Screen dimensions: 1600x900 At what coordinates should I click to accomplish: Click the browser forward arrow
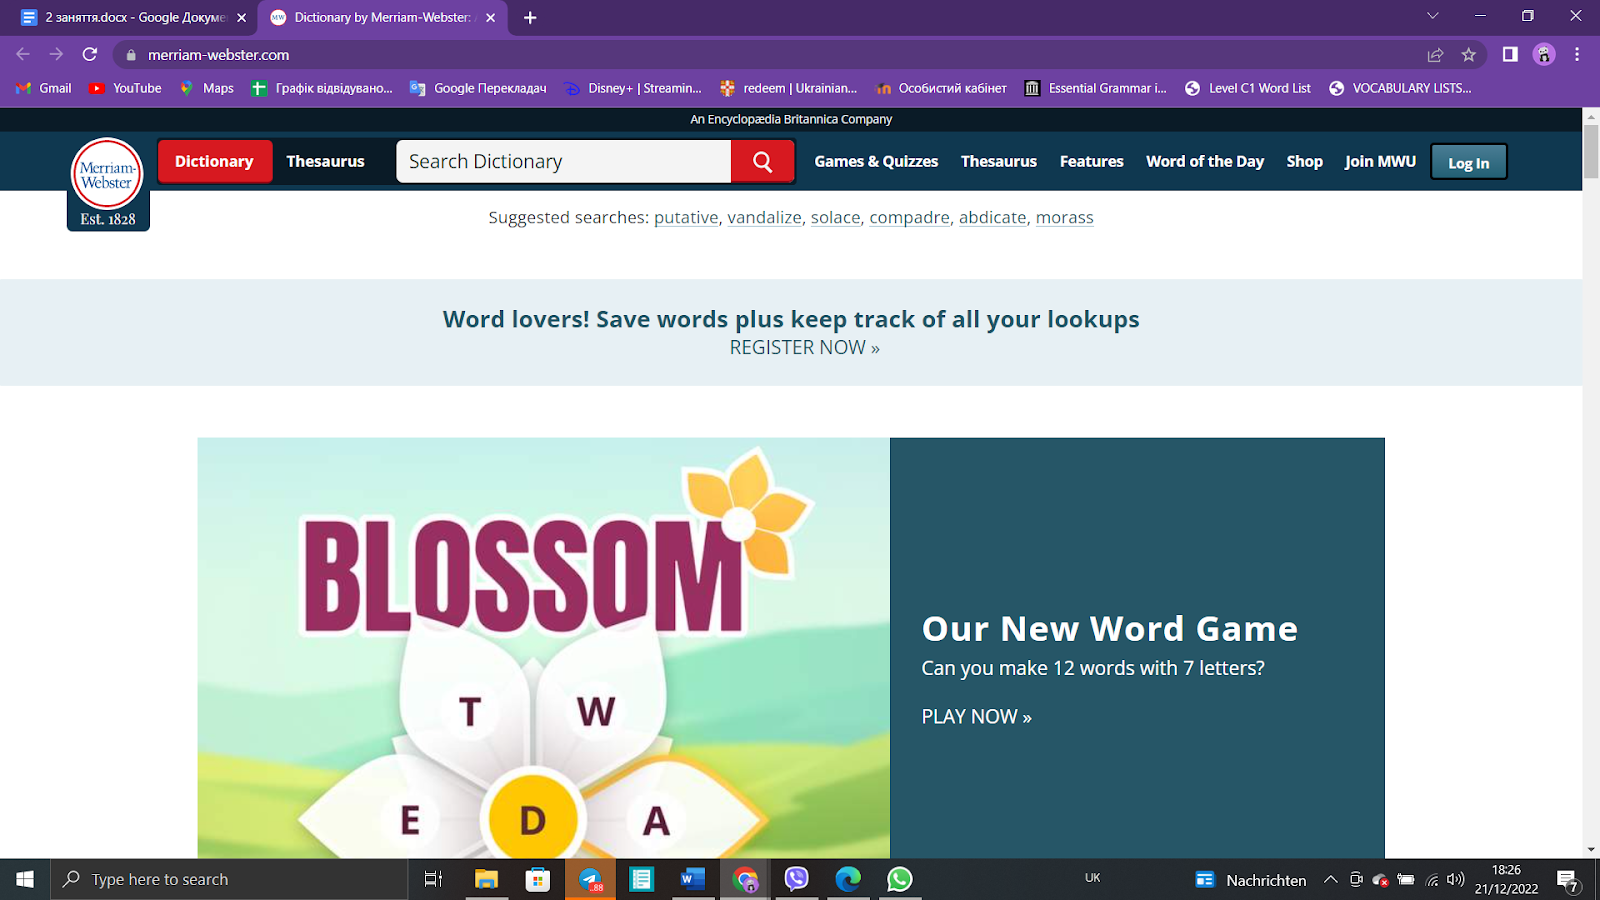click(x=56, y=55)
